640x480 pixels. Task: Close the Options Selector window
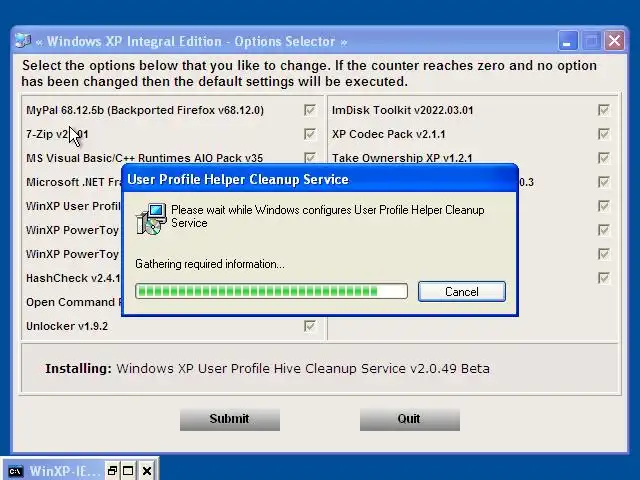point(614,41)
